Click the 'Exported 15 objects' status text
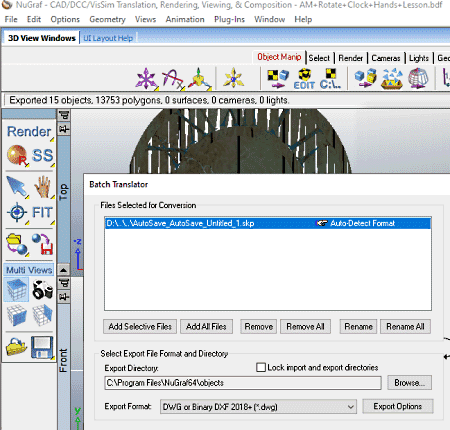Screen dimensions: 450x430 pos(149,100)
